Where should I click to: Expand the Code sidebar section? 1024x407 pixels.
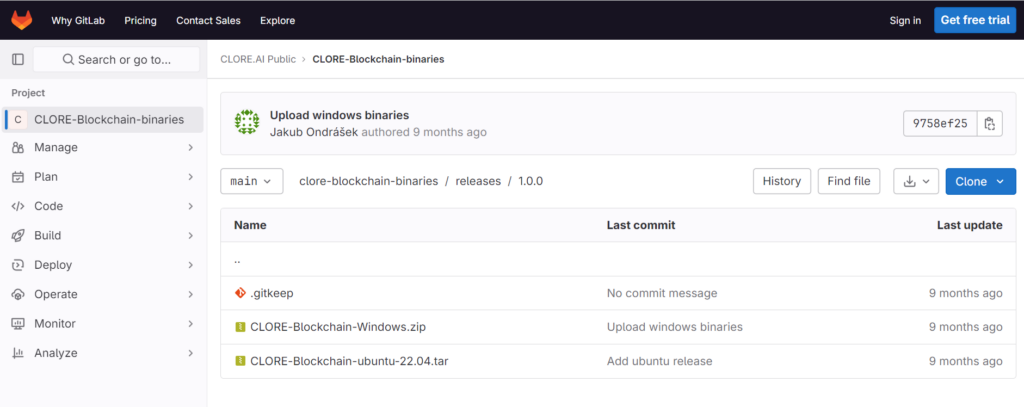click(102, 206)
